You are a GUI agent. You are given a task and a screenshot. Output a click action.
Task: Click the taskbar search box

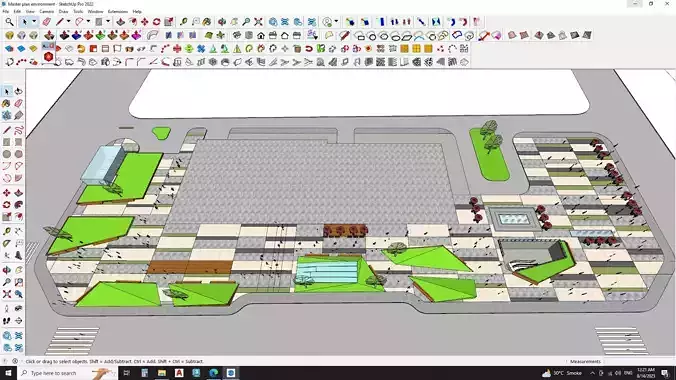click(67, 373)
